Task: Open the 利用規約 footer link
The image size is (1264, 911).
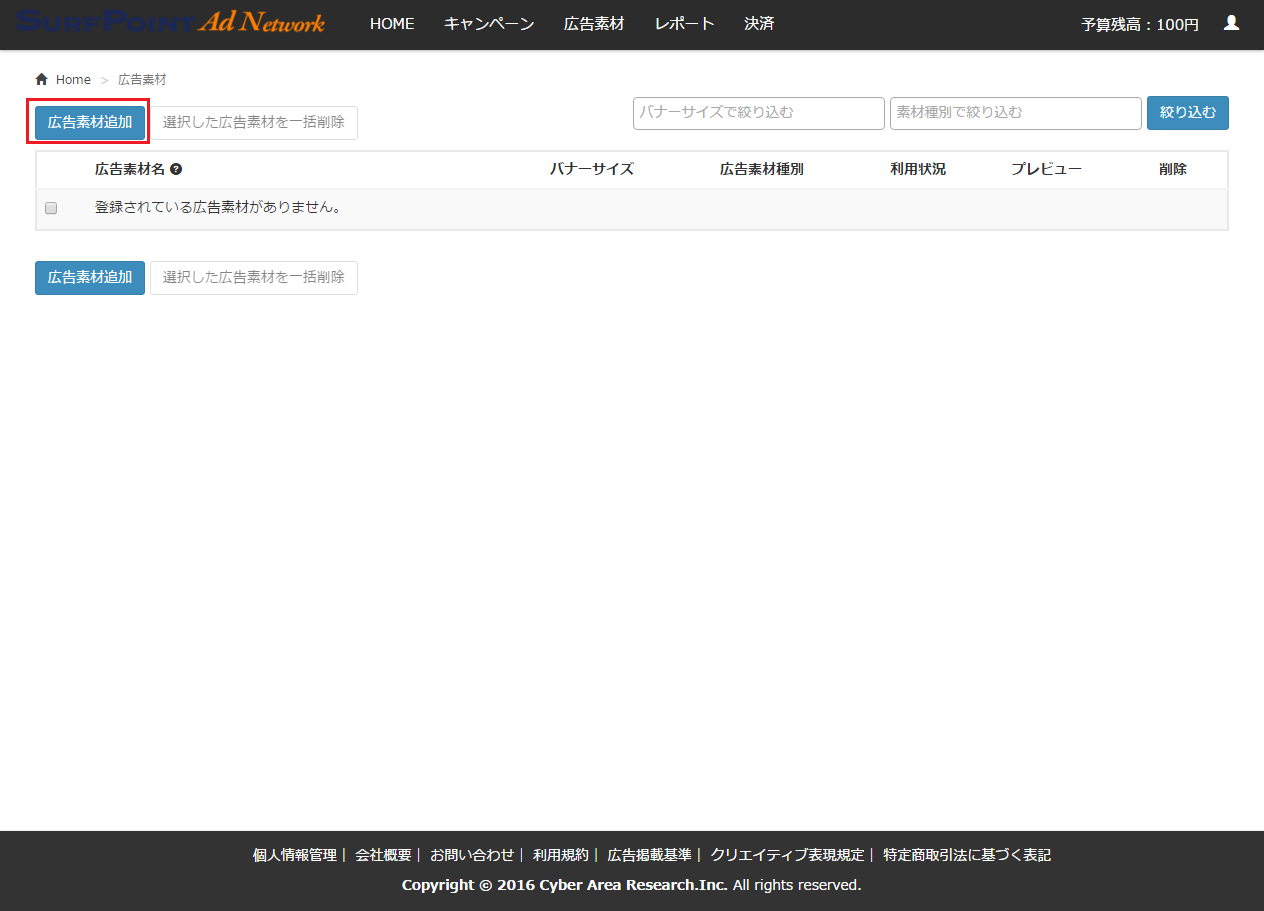Action: 560,855
